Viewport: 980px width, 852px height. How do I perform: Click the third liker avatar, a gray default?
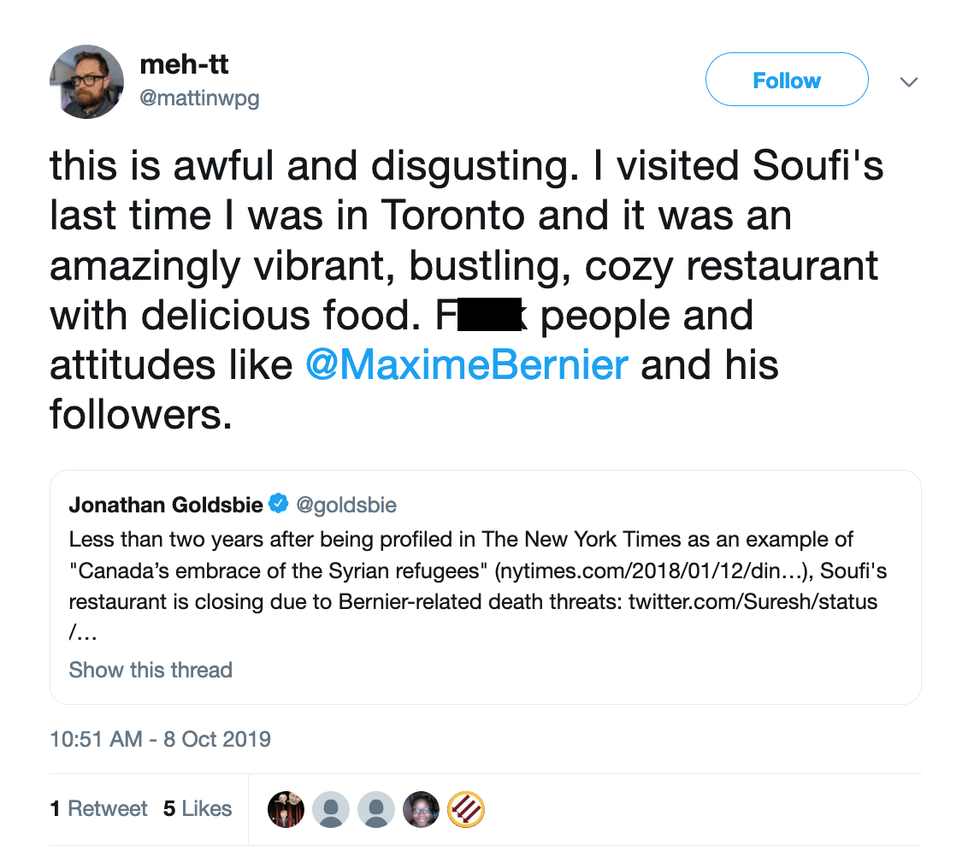(376, 809)
